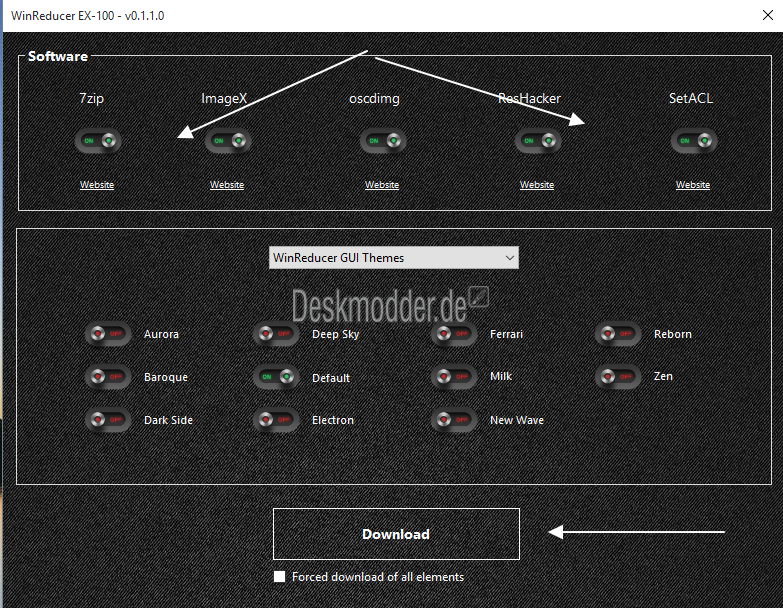
Task: Enable the Milk theme toggle
Action: tap(454, 376)
